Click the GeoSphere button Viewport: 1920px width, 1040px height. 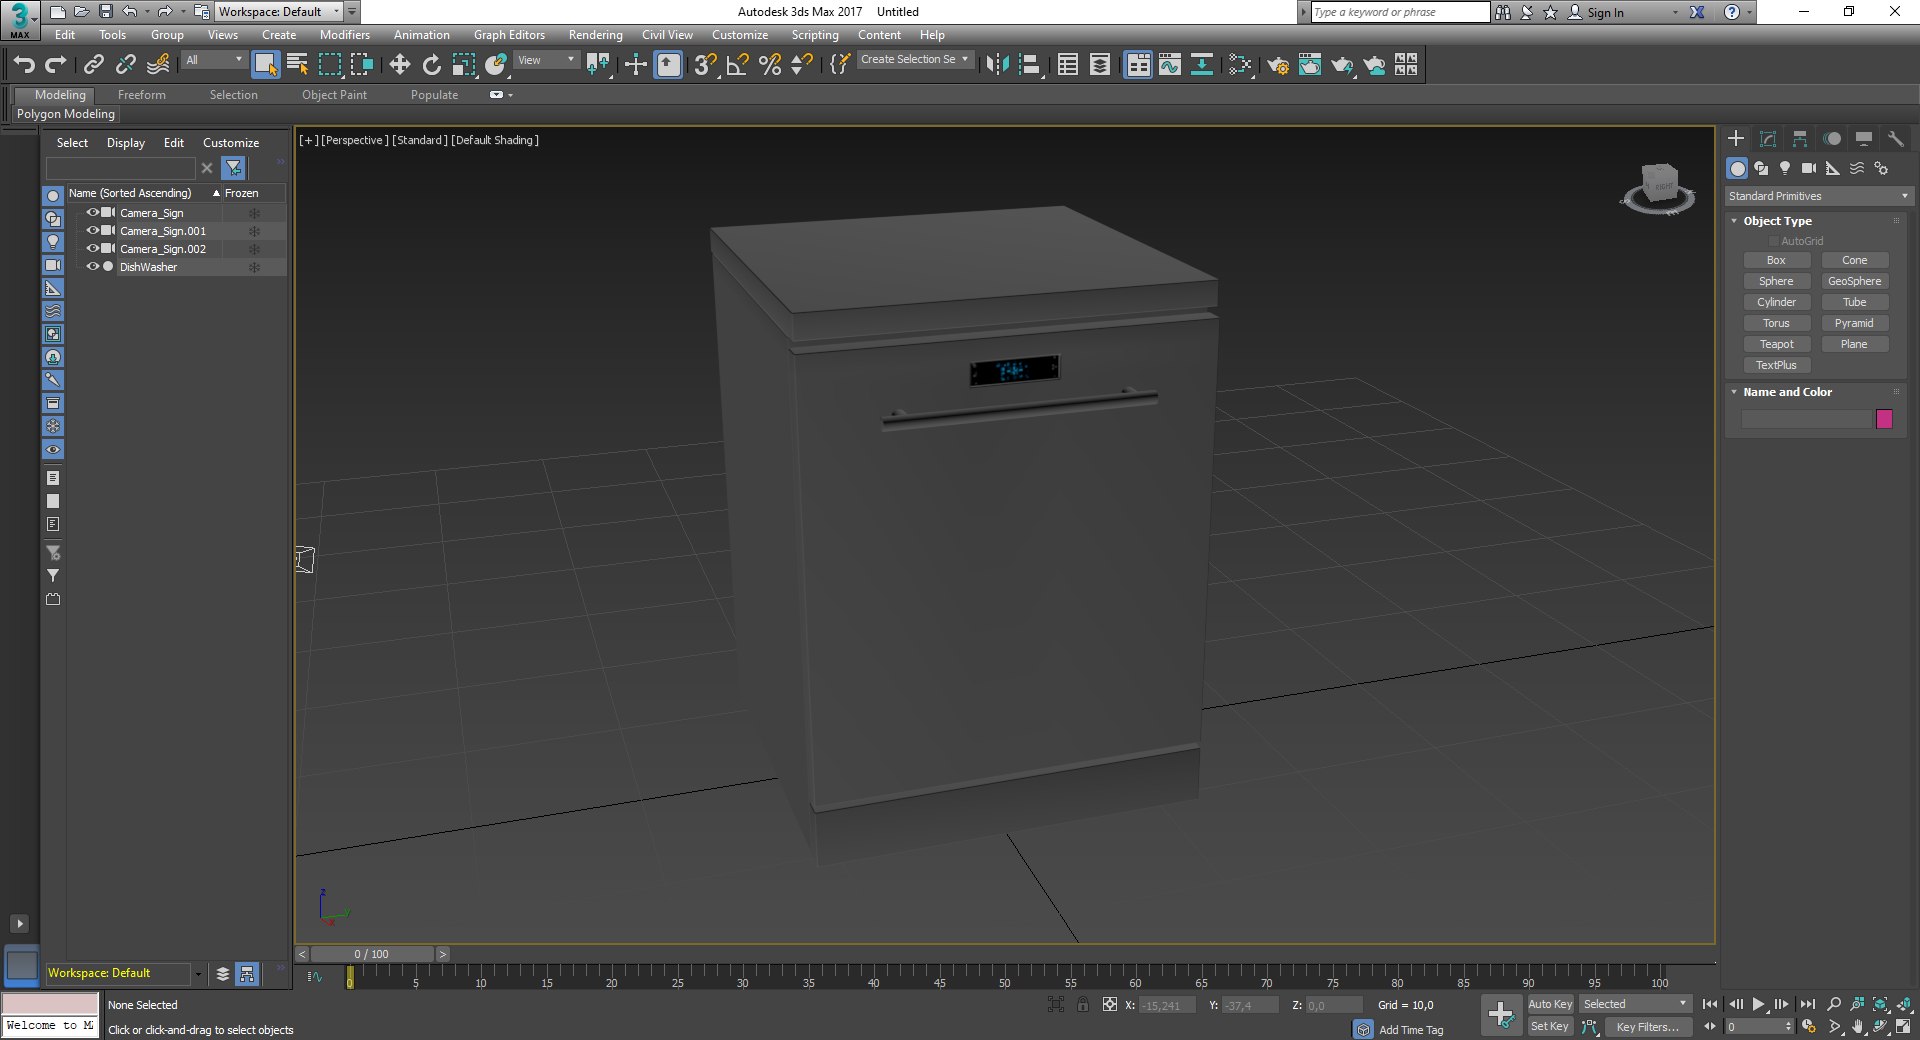pos(1854,281)
